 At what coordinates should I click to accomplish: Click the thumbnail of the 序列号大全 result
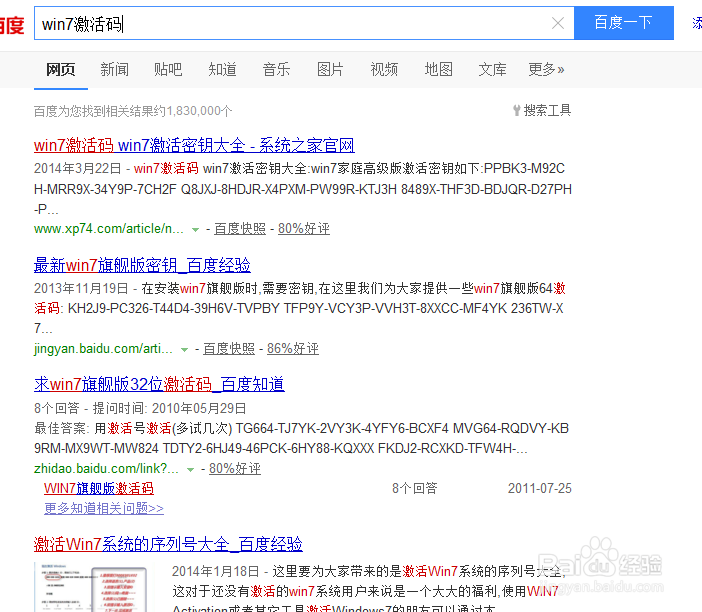coord(92,587)
